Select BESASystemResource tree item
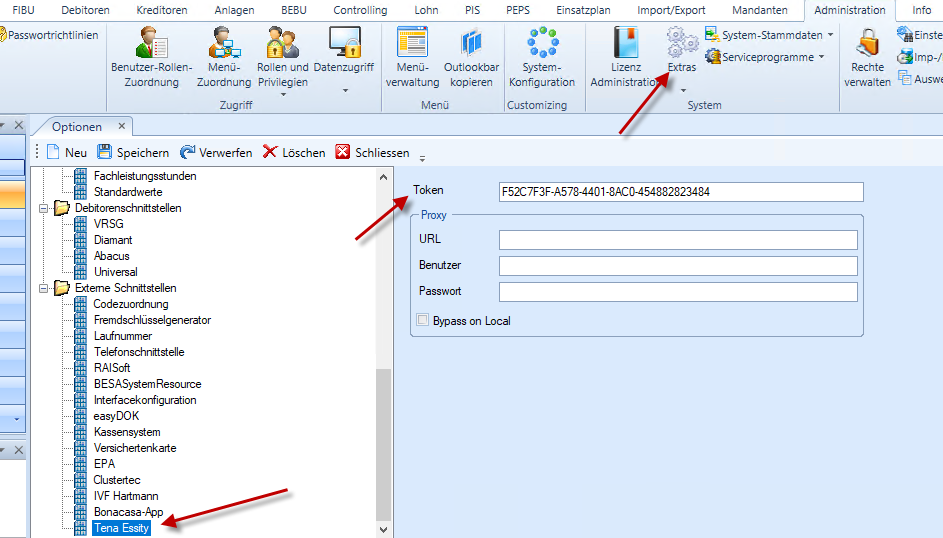This screenshot has height=538, width=943. pyautogui.click(x=147, y=384)
